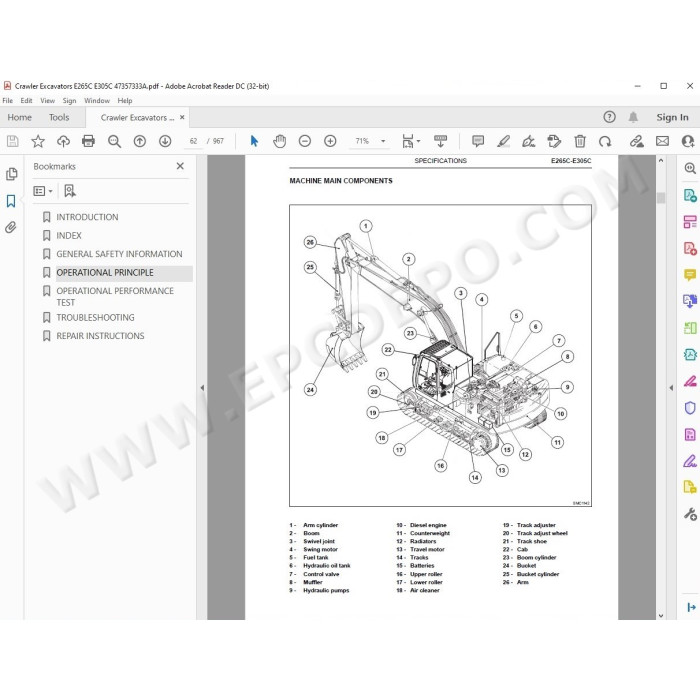Open the Help menu

point(125,101)
